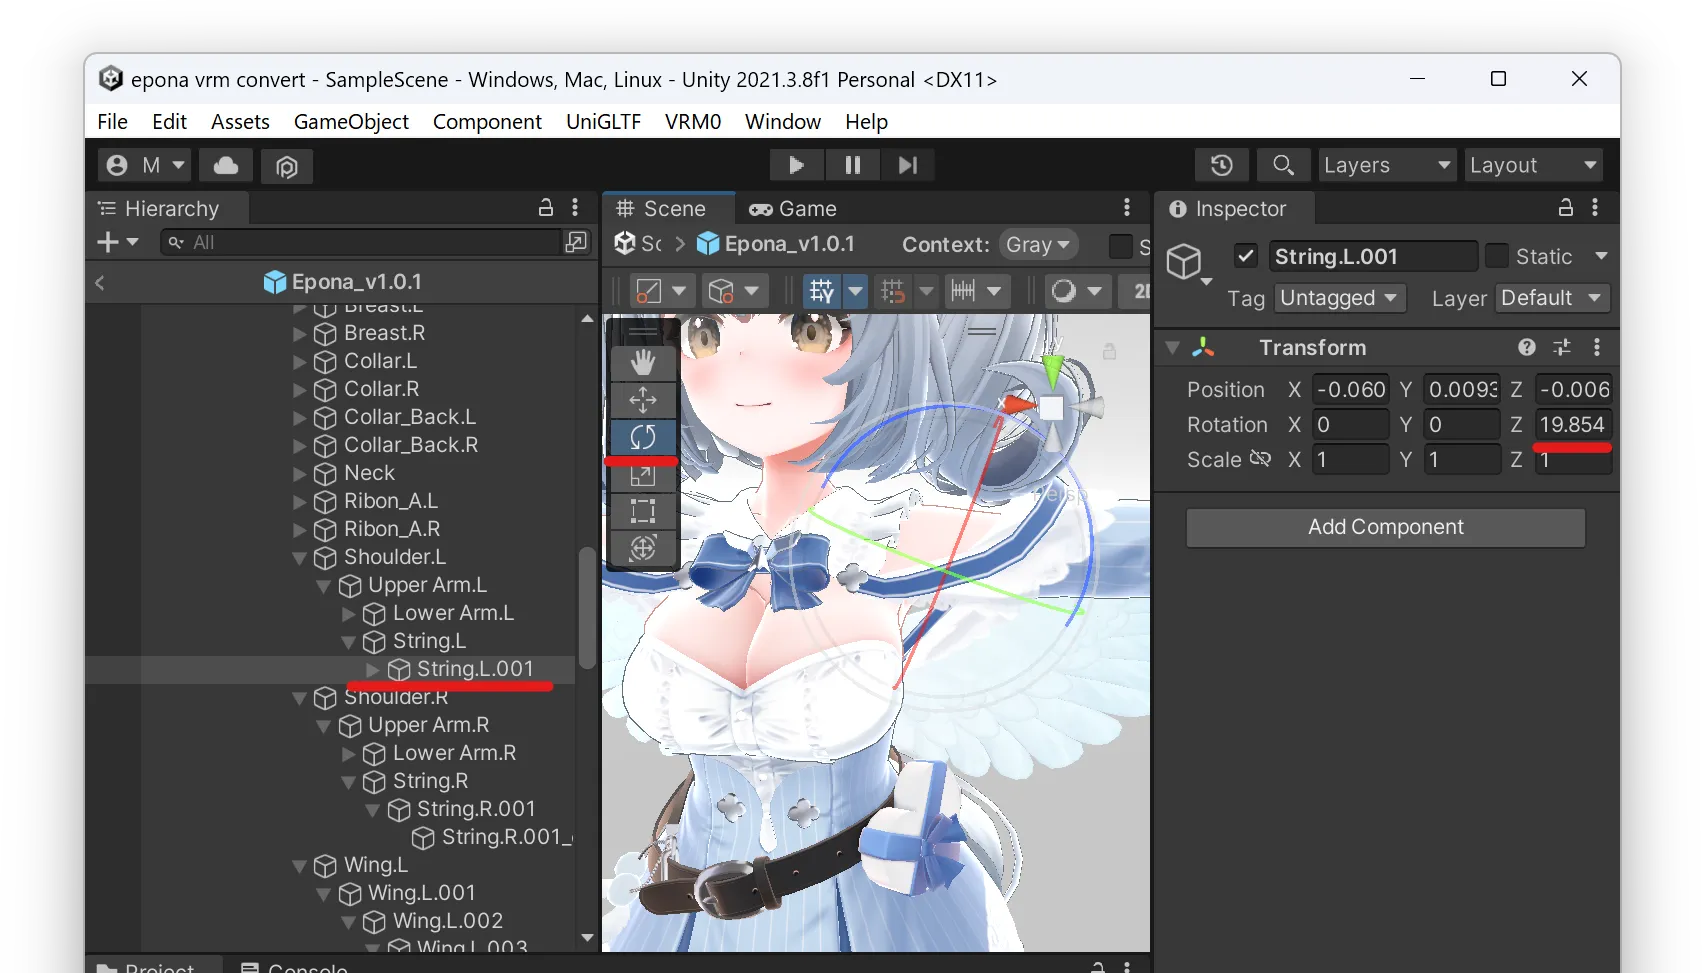
Task: Open the File menu
Action: 112,121
